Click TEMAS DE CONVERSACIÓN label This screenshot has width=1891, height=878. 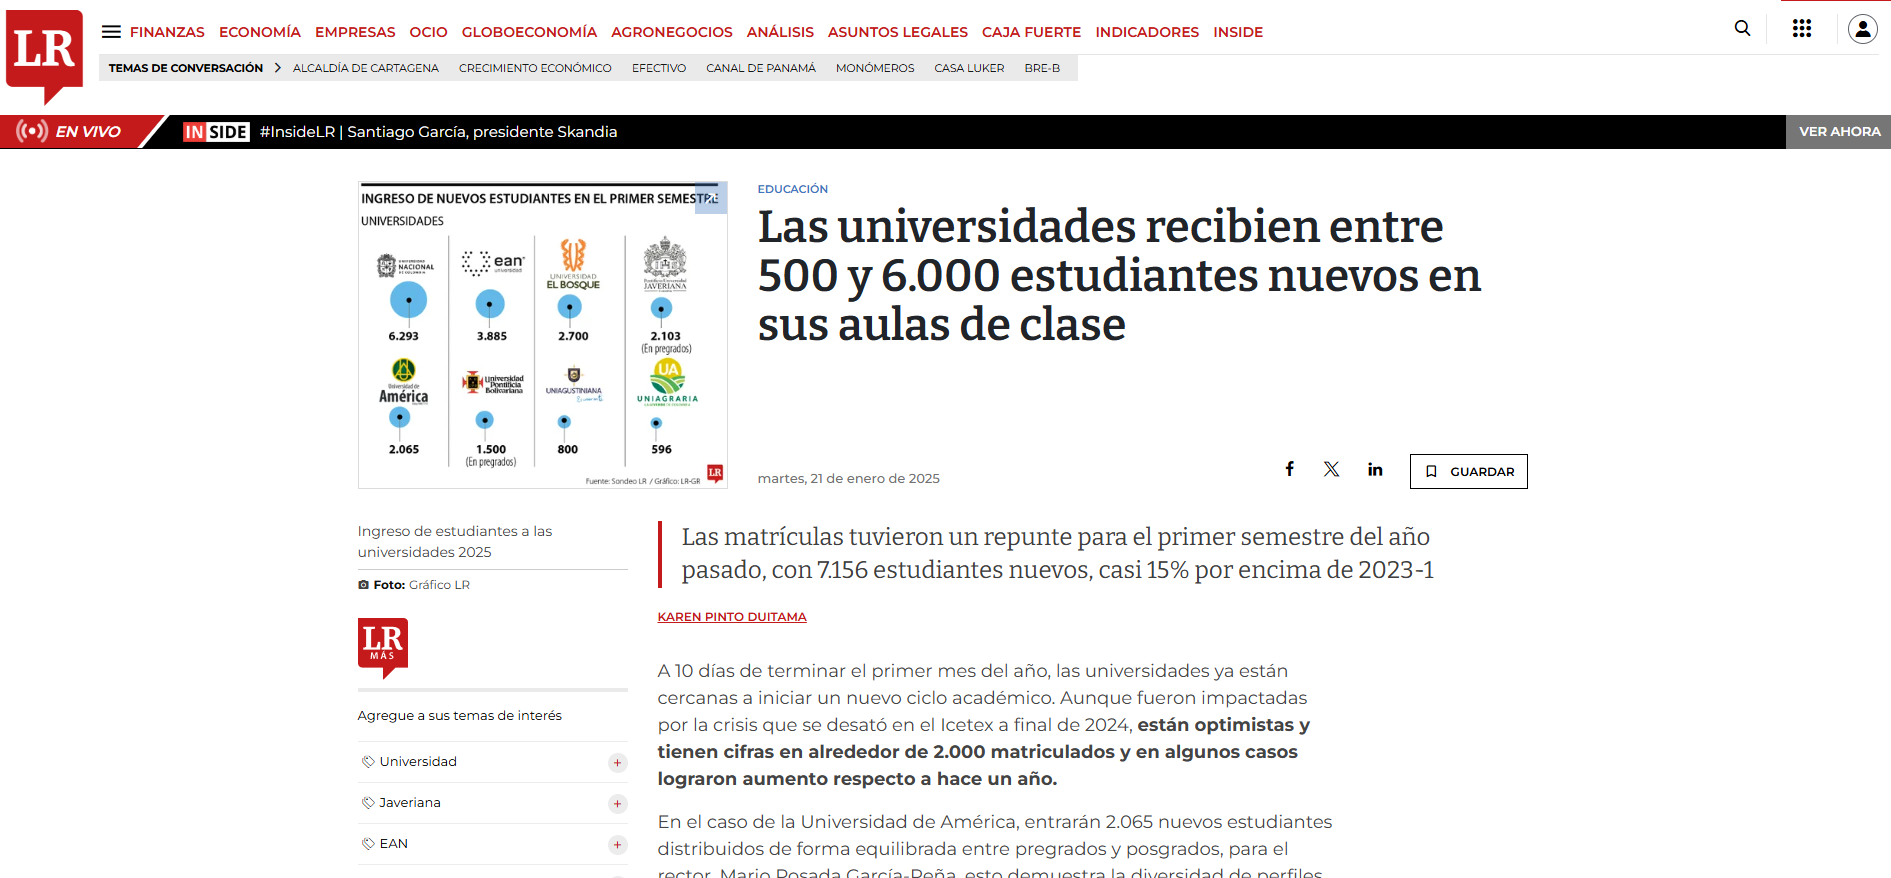tap(186, 68)
